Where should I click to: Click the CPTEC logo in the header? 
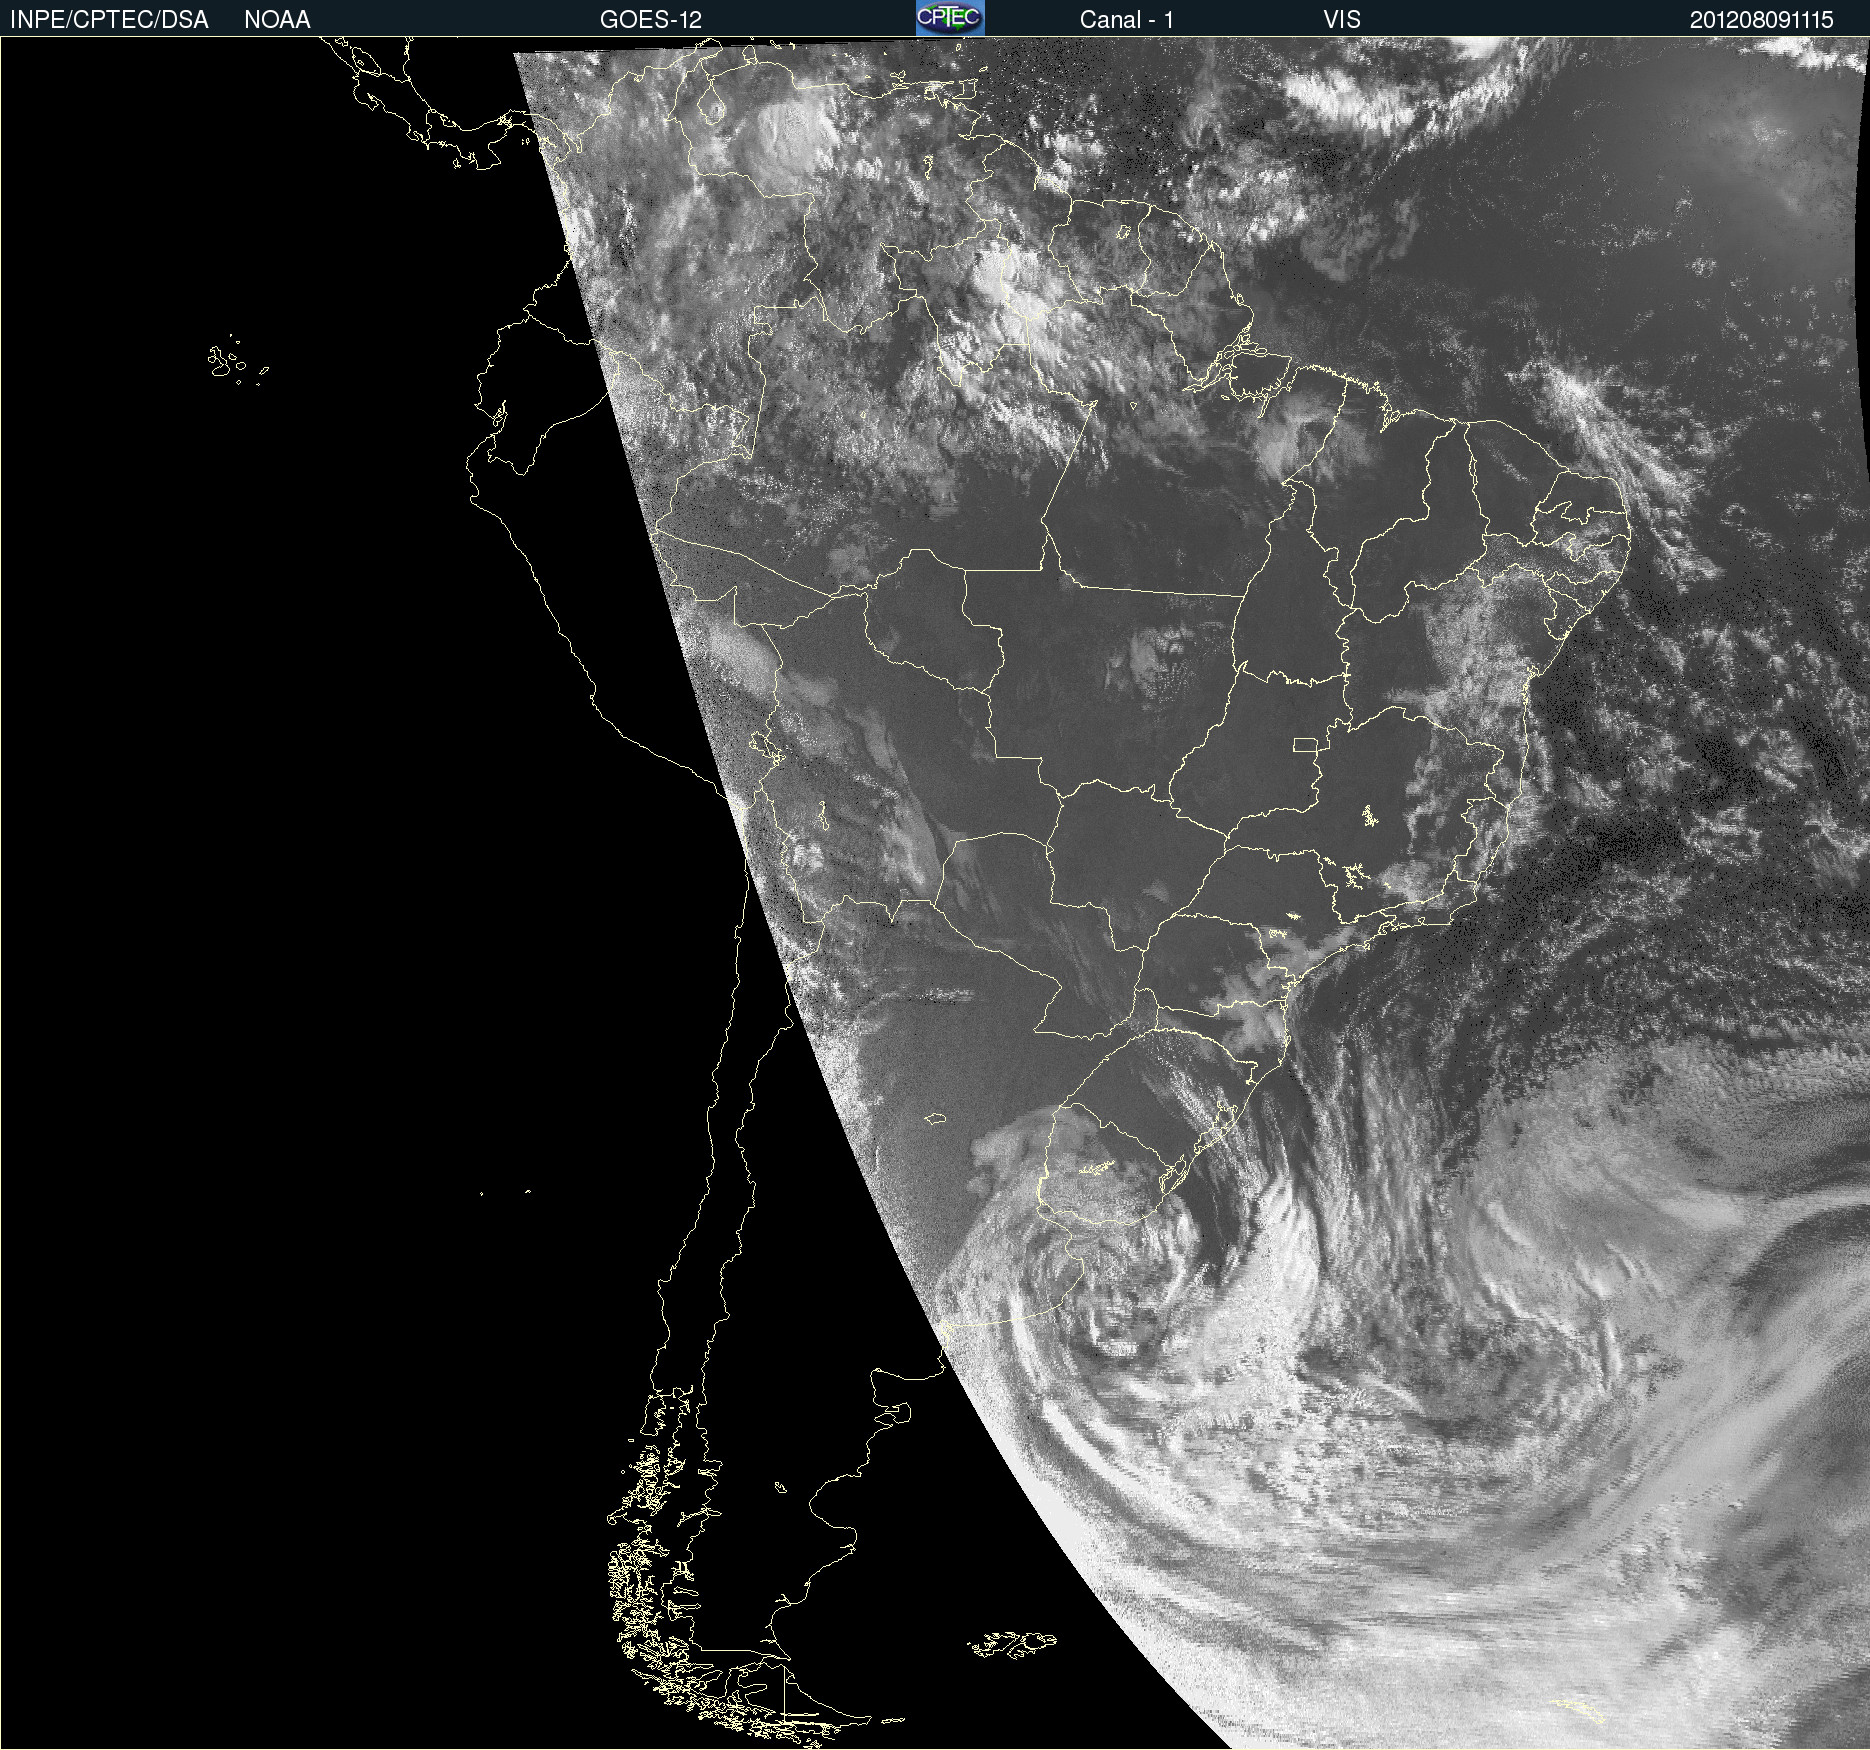[950, 18]
